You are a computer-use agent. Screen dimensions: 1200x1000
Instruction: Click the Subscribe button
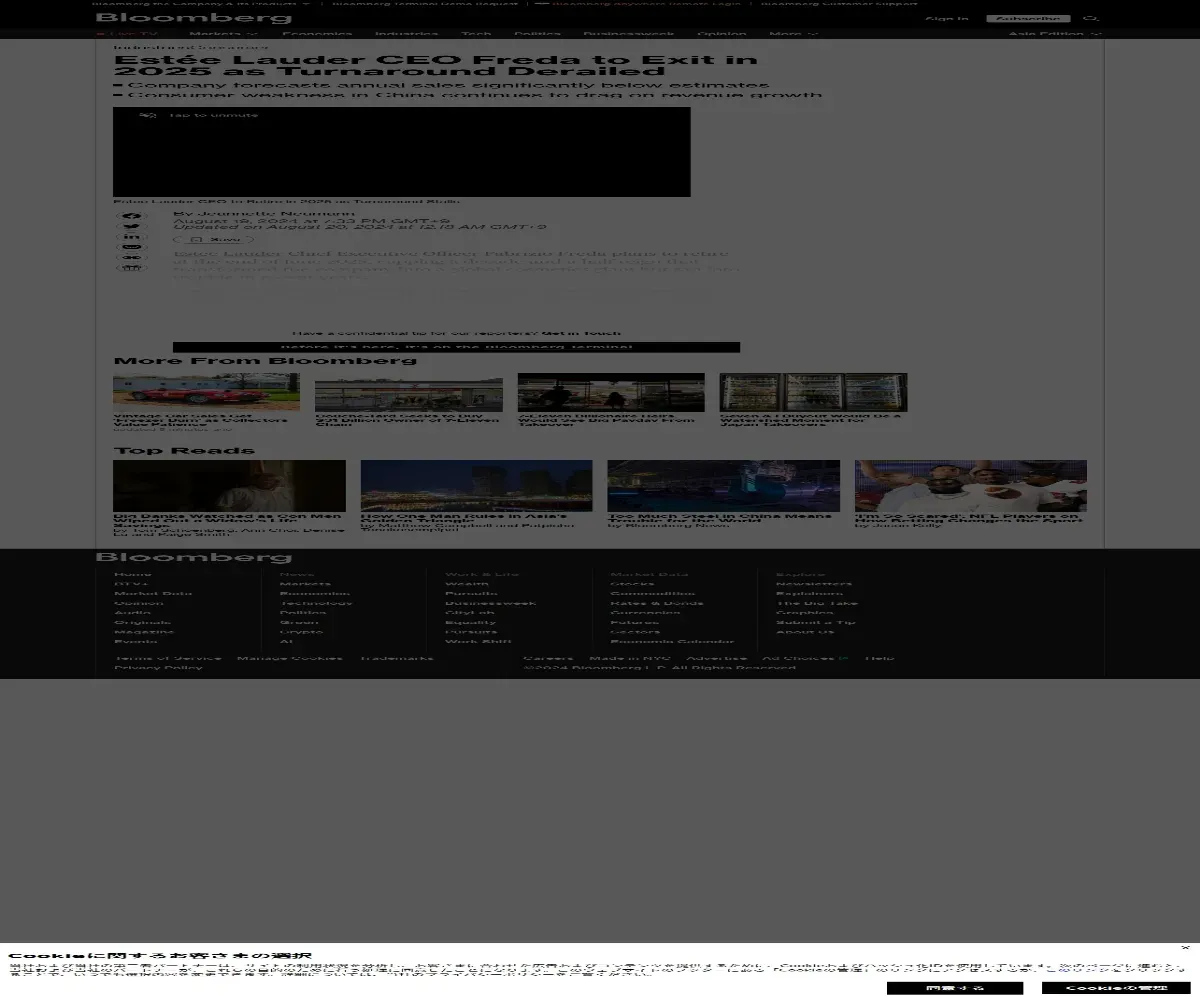1028,19
